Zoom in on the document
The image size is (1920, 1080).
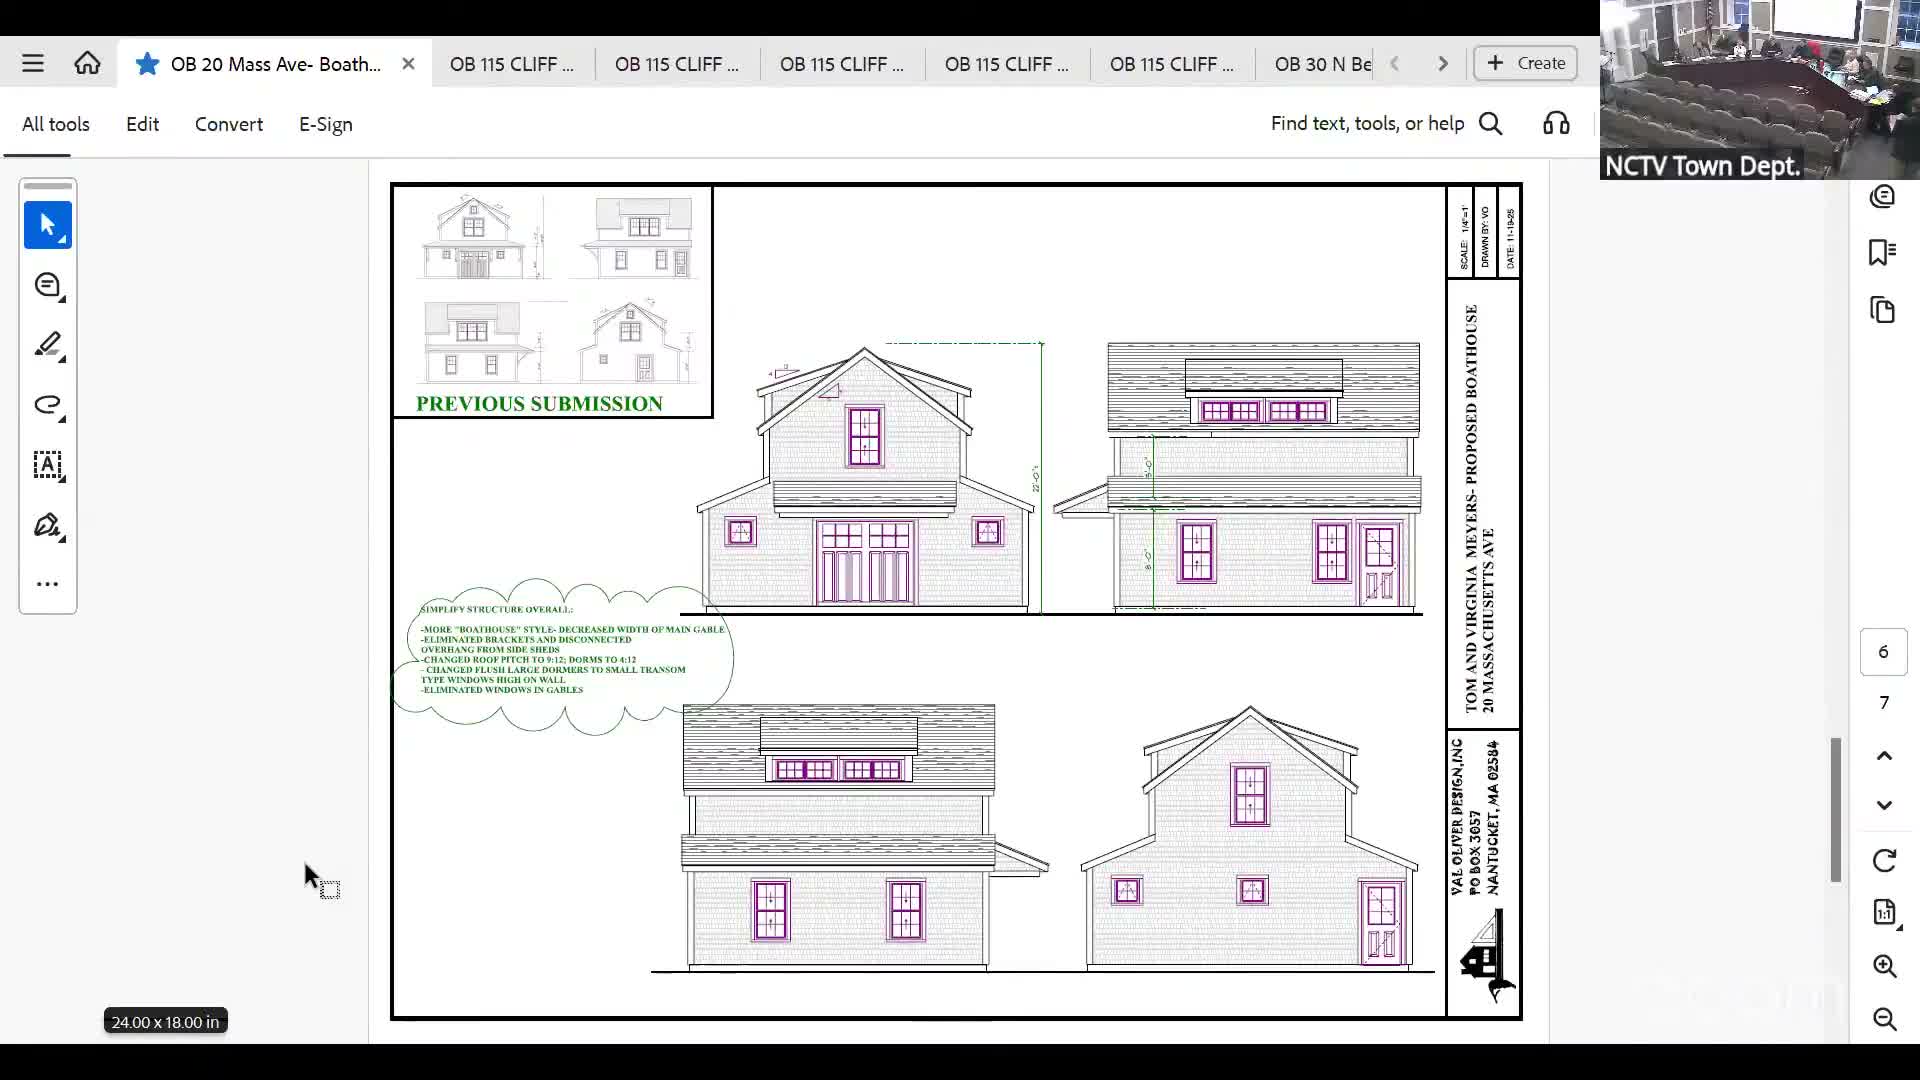tap(1886, 967)
